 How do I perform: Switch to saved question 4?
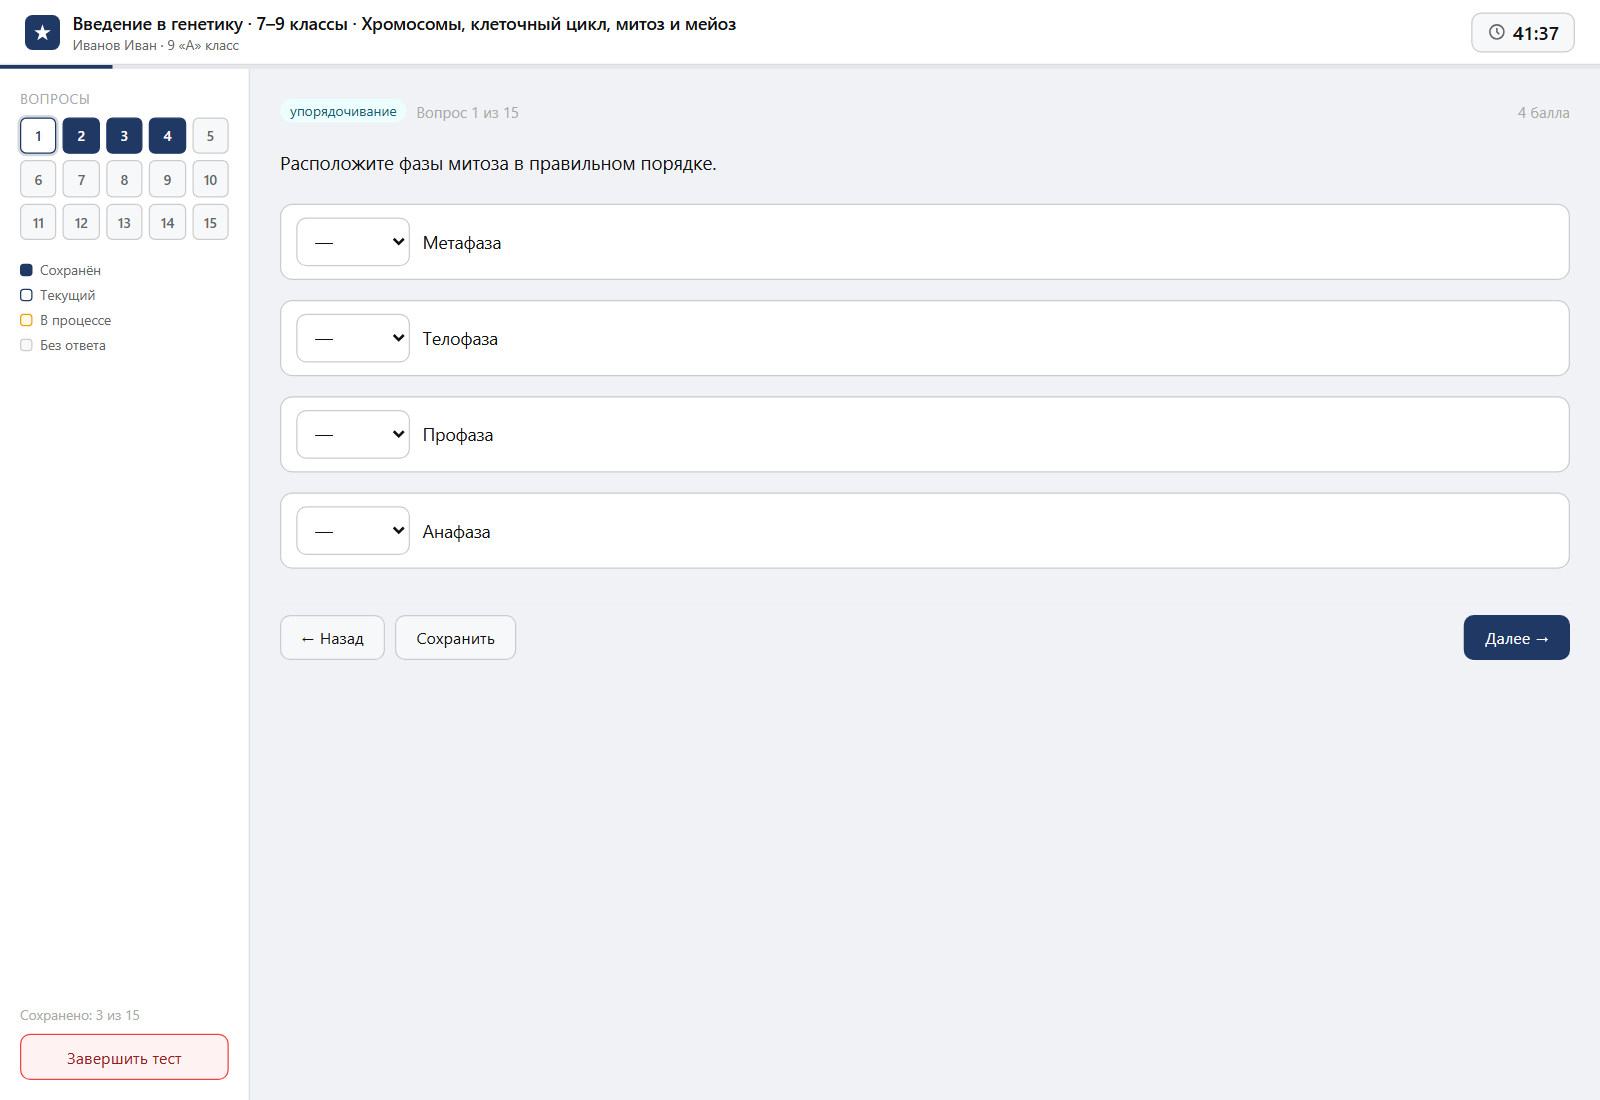click(167, 136)
